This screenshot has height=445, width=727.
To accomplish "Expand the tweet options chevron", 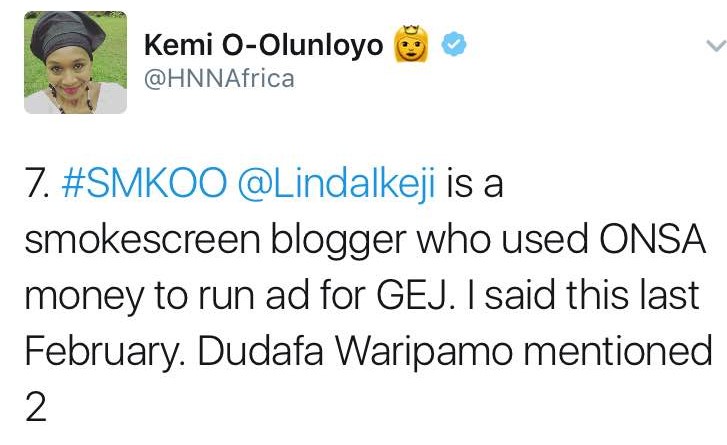I will pyautogui.click(x=715, y=45).
